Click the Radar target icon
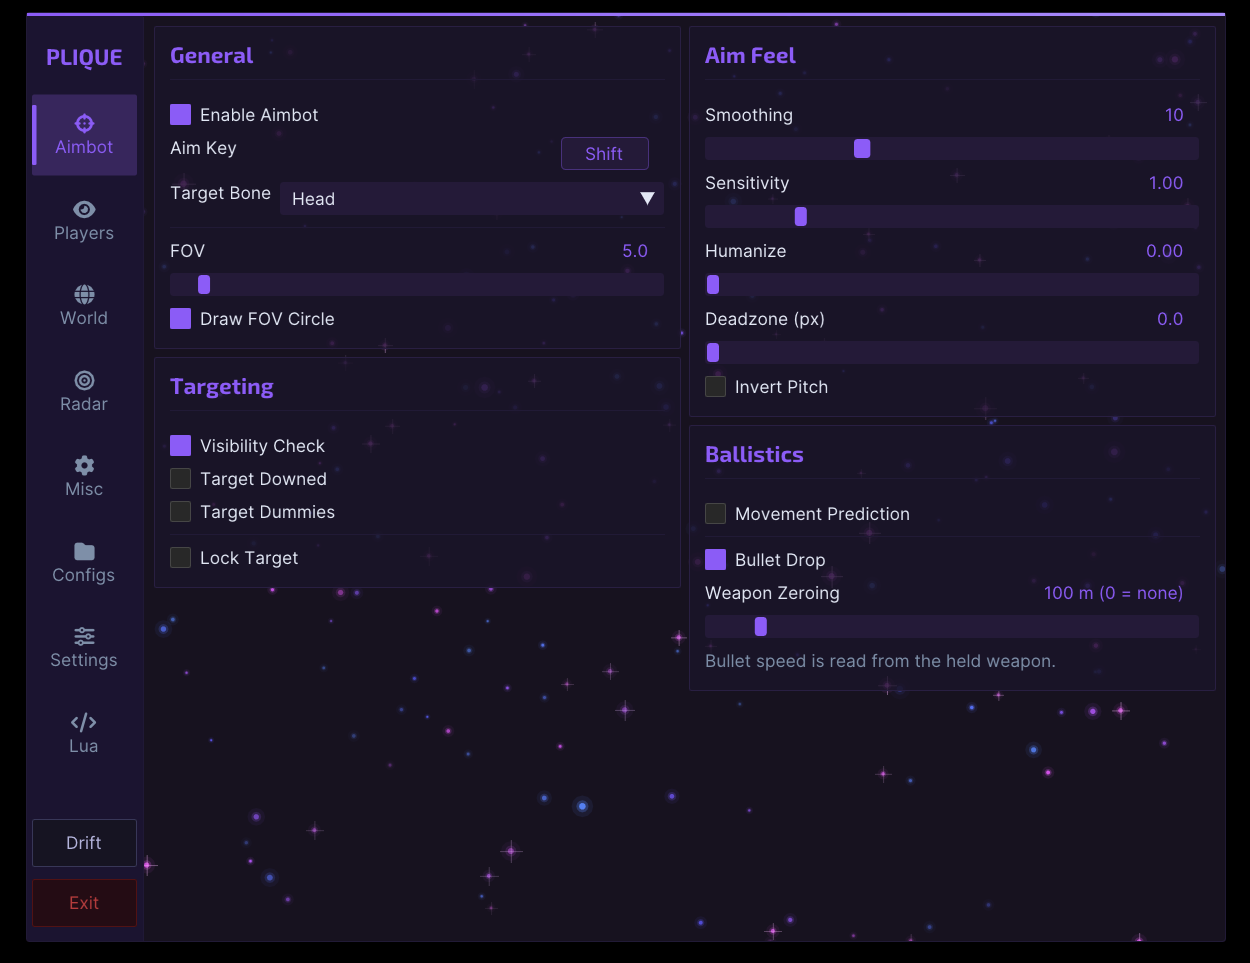 click(x=84, y=380)
